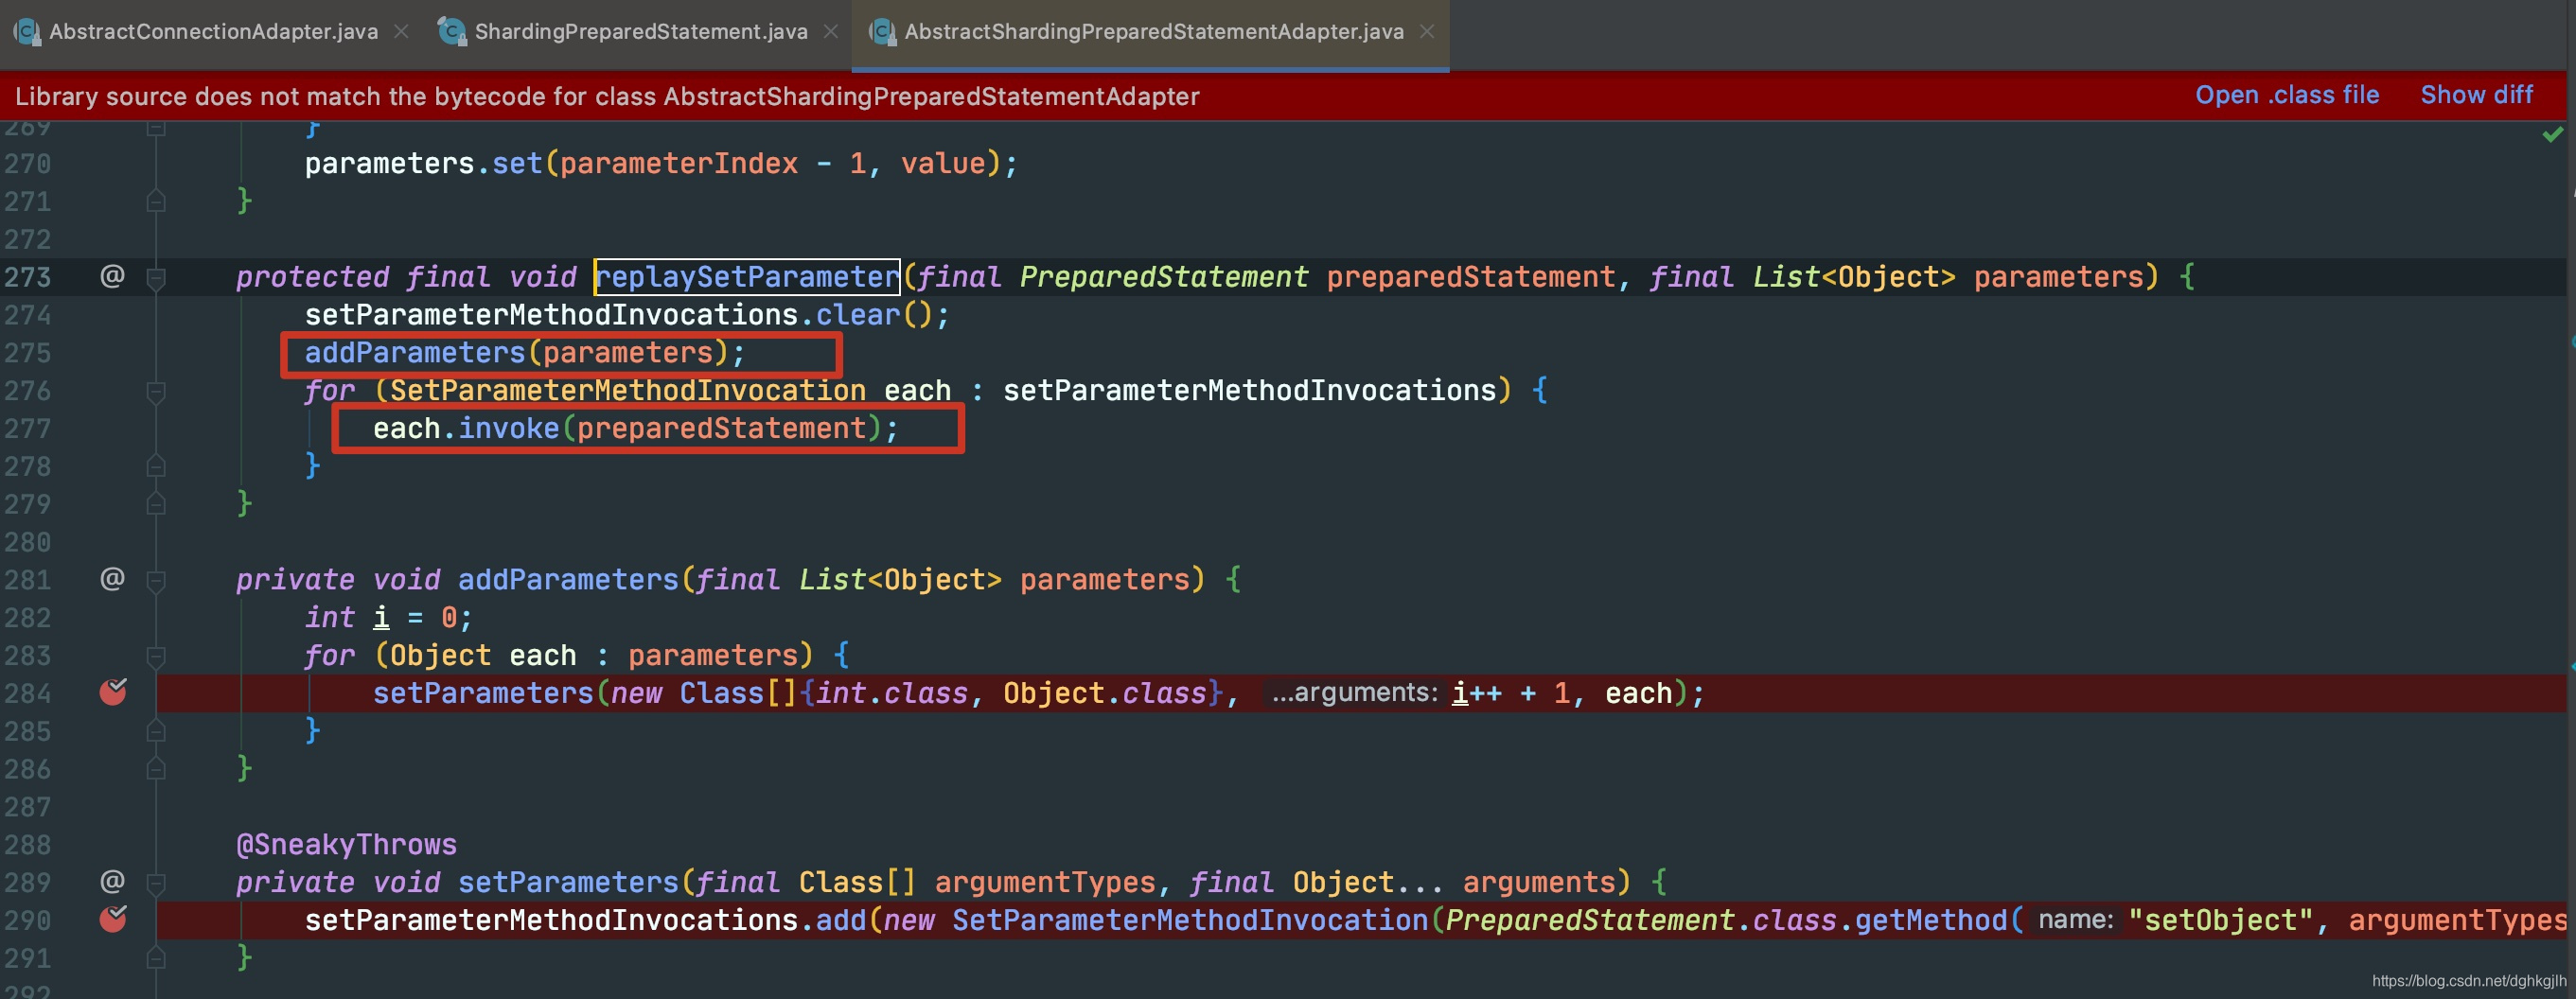Close the AbstractConnectionAdapter.java tab
Screen dimensions: 2576x999
point(401,32)
